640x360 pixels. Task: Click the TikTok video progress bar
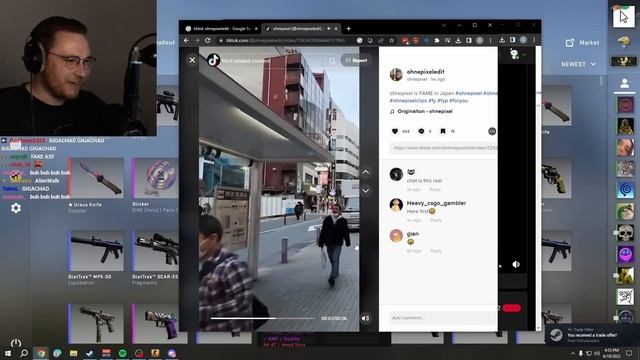click(263, 318)
